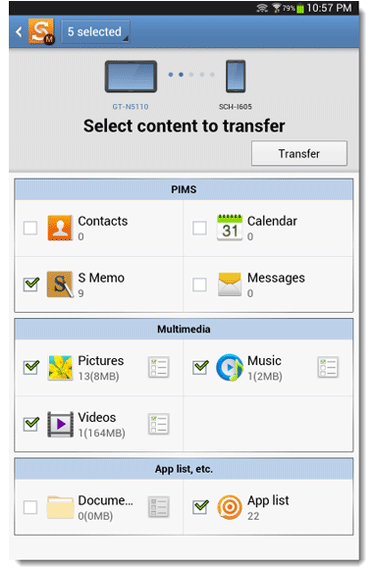Open the Documents item selection list icon

[x=159, y=507]
